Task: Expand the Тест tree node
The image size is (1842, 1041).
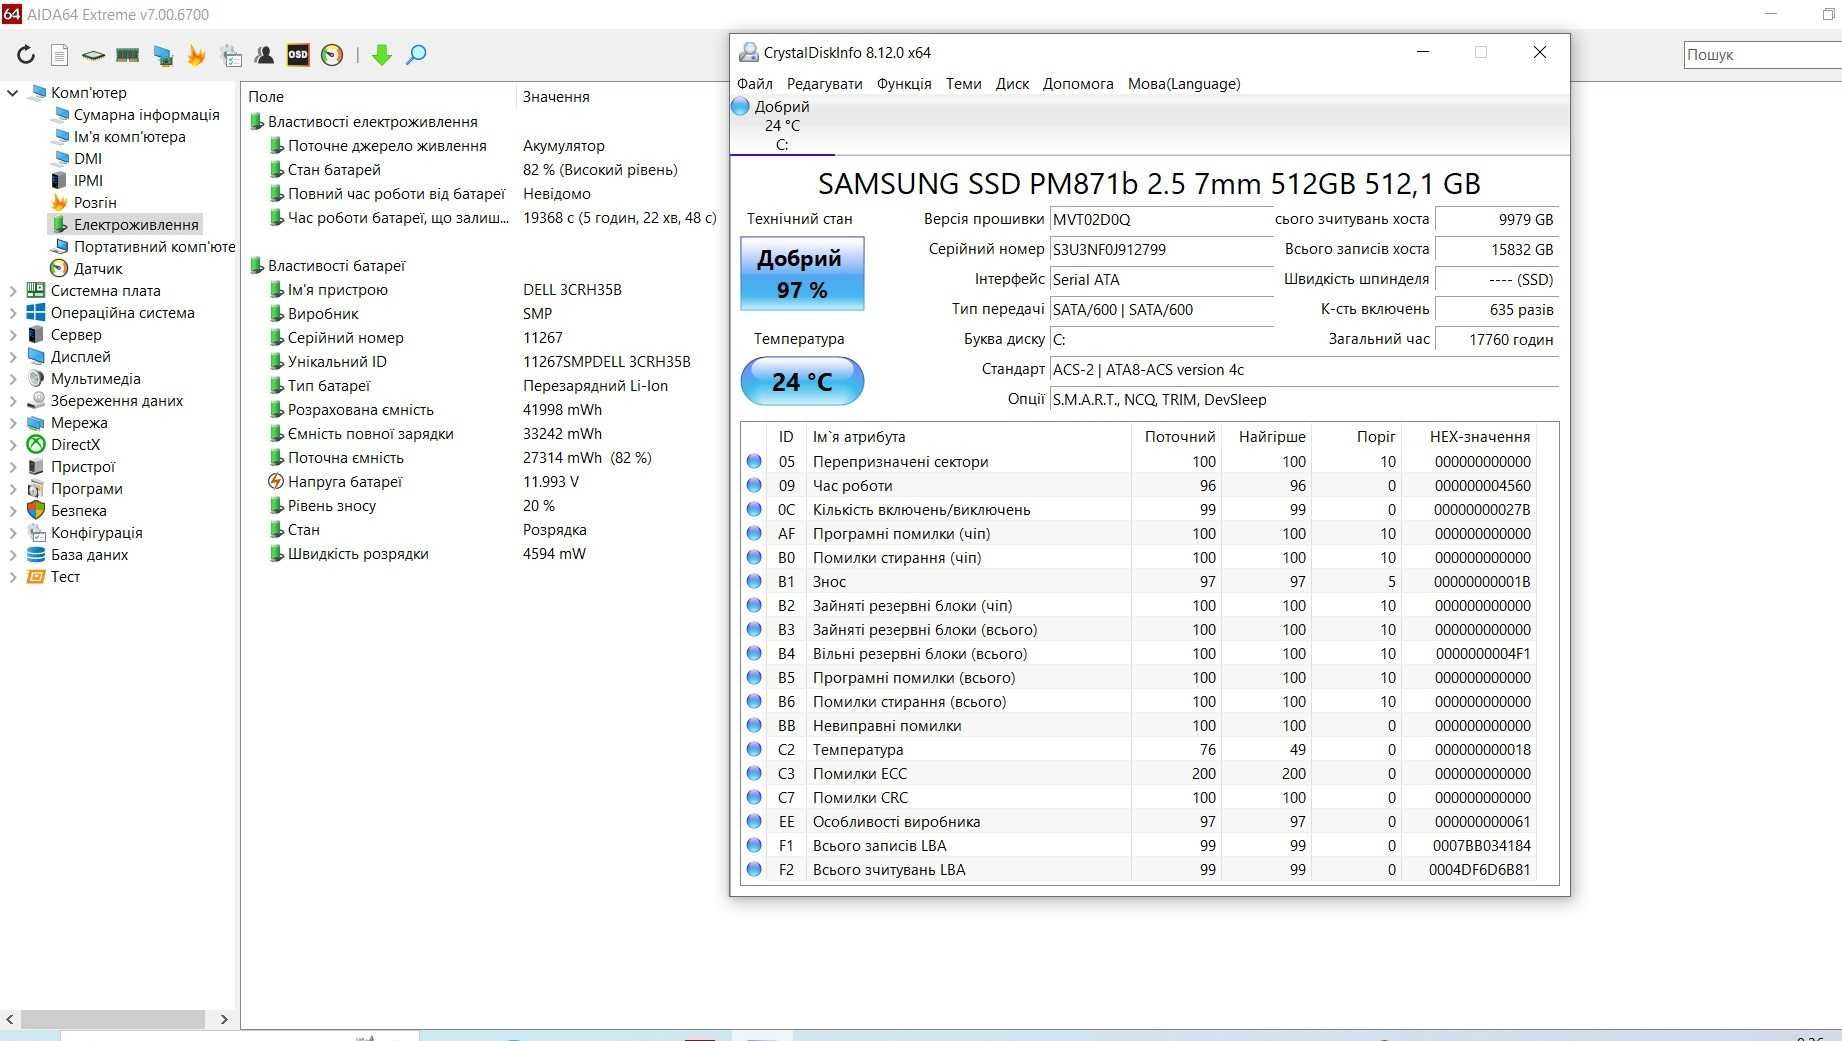Action: (x=13, y=577)
